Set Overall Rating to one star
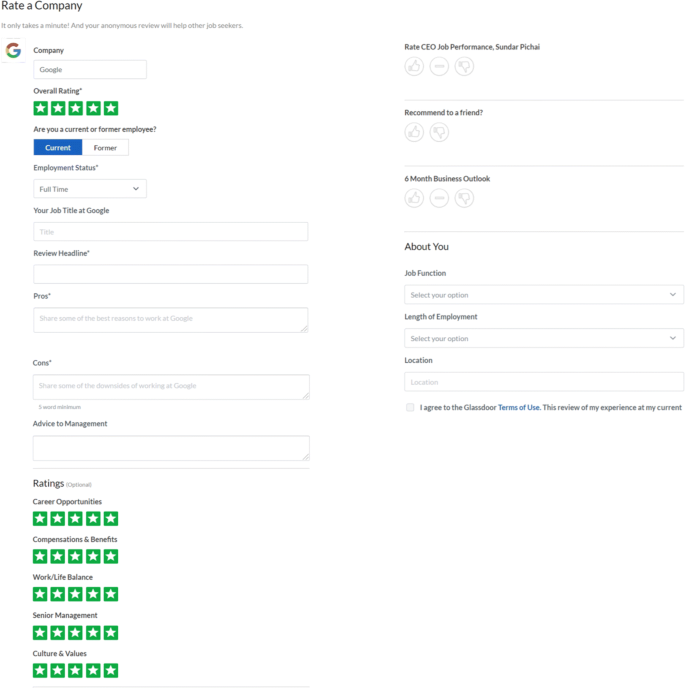This screenshot has height=688, width=685. tap(41, 108)
